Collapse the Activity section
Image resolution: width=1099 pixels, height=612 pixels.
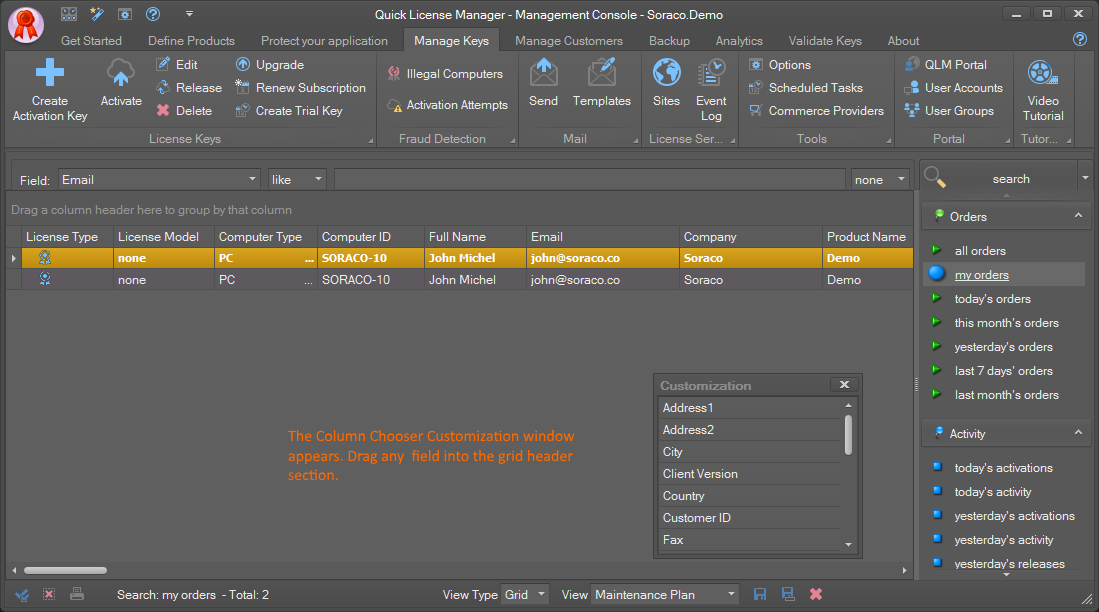pyautogui.click(x=1078, y=433)
